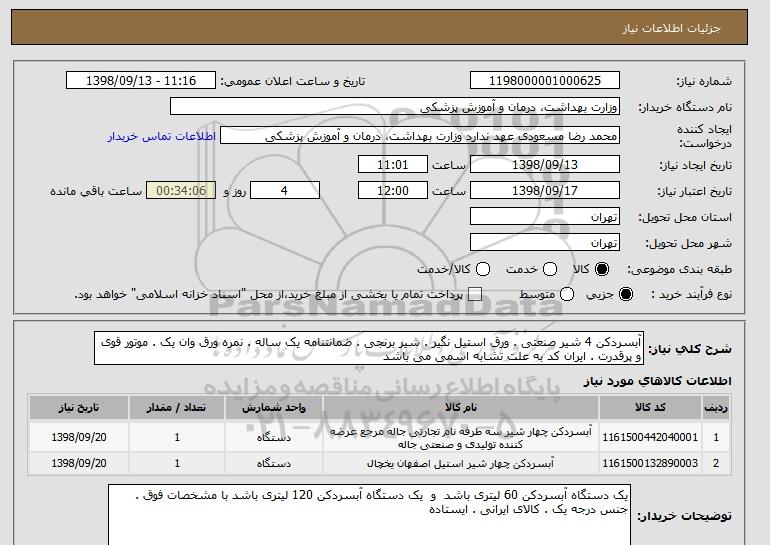This screenshot has width=770, height=545.
Task: Click the کد کالا column header
Action: point(650,408)
